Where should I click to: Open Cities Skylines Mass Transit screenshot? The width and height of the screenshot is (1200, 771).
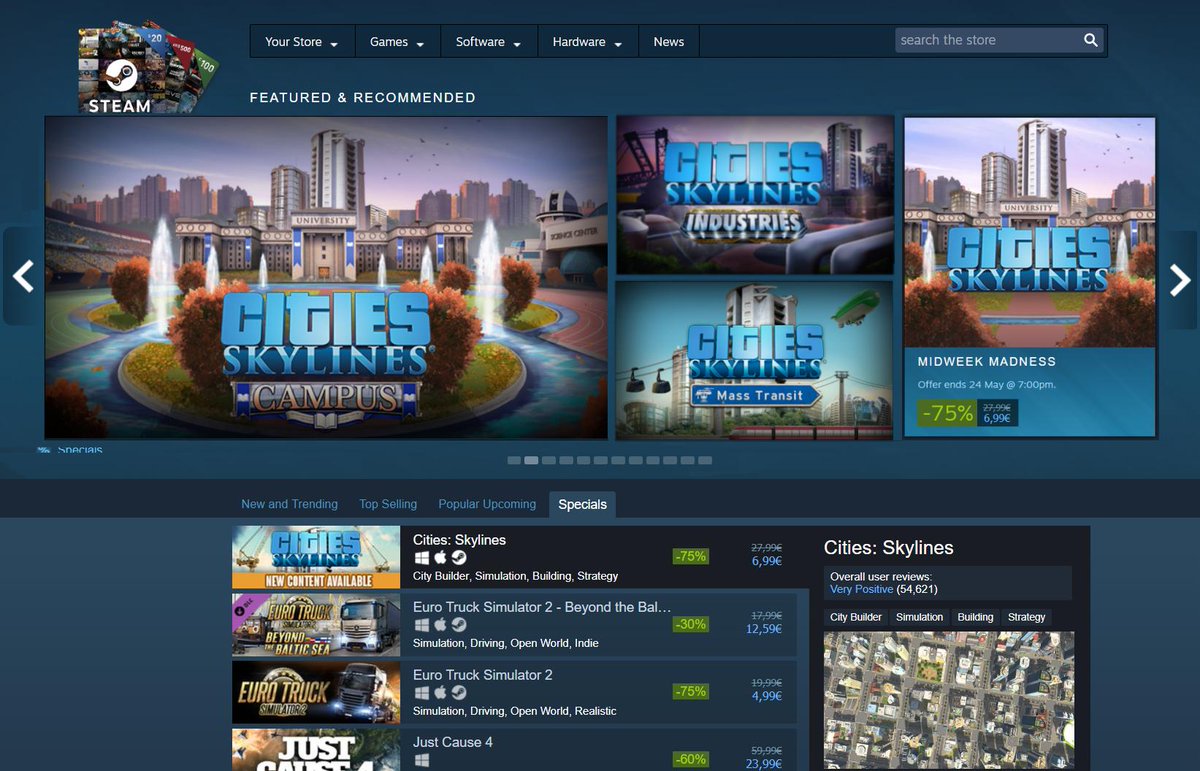tap(755, 360)
